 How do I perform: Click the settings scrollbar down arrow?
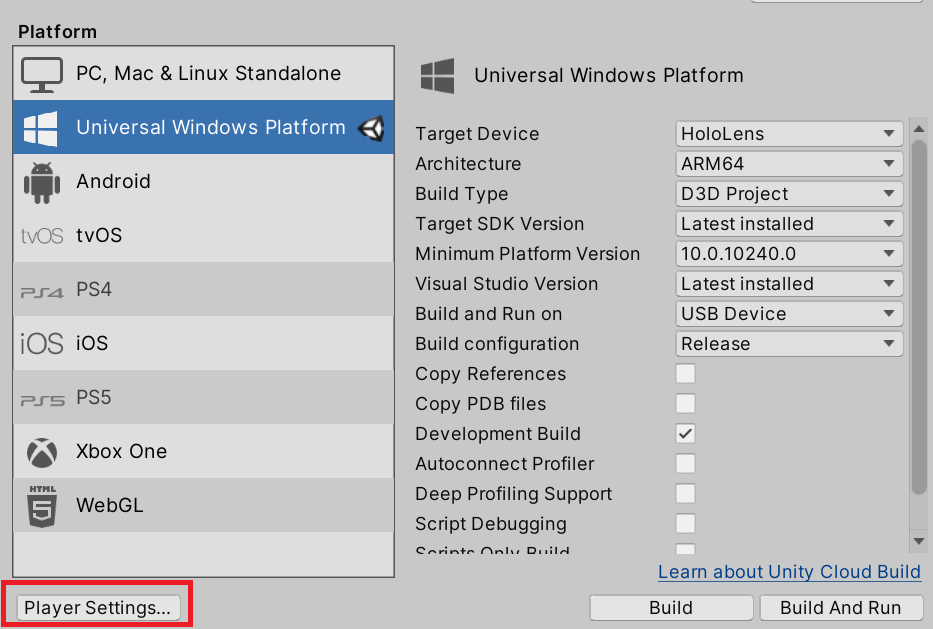point(919,542)
